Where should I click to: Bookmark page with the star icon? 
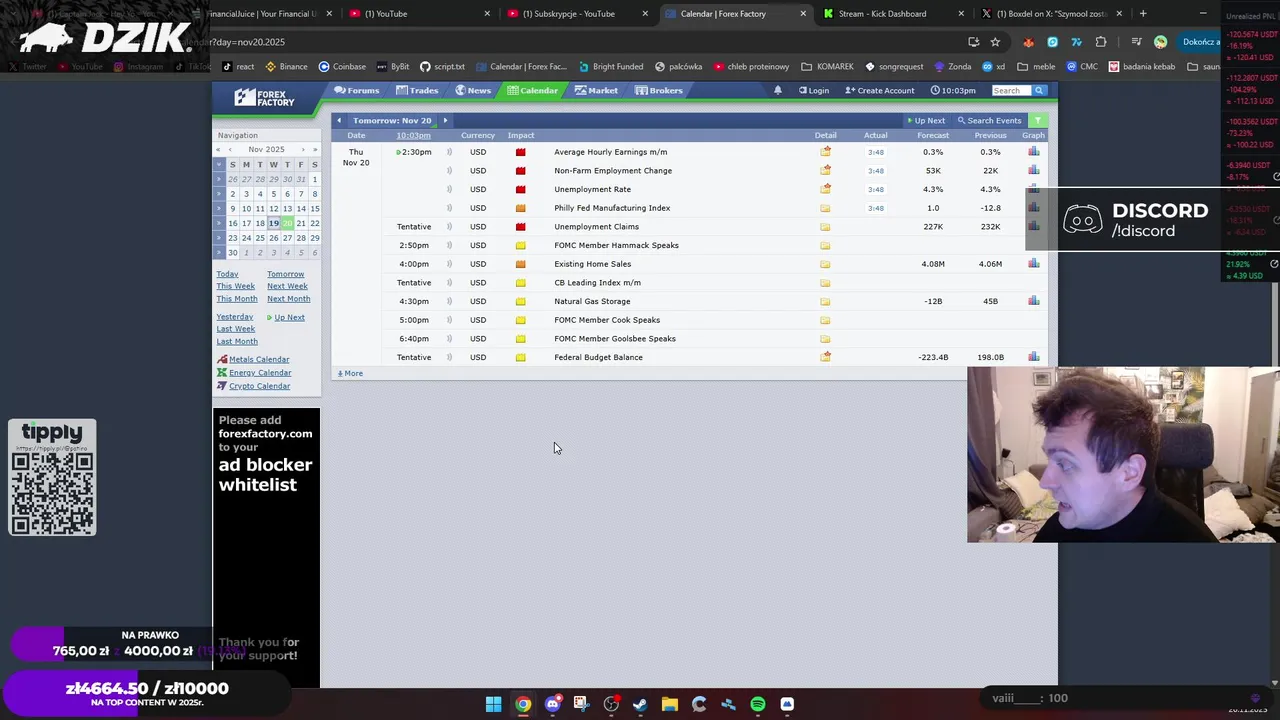pyautogui.click(x=995, y=42)
